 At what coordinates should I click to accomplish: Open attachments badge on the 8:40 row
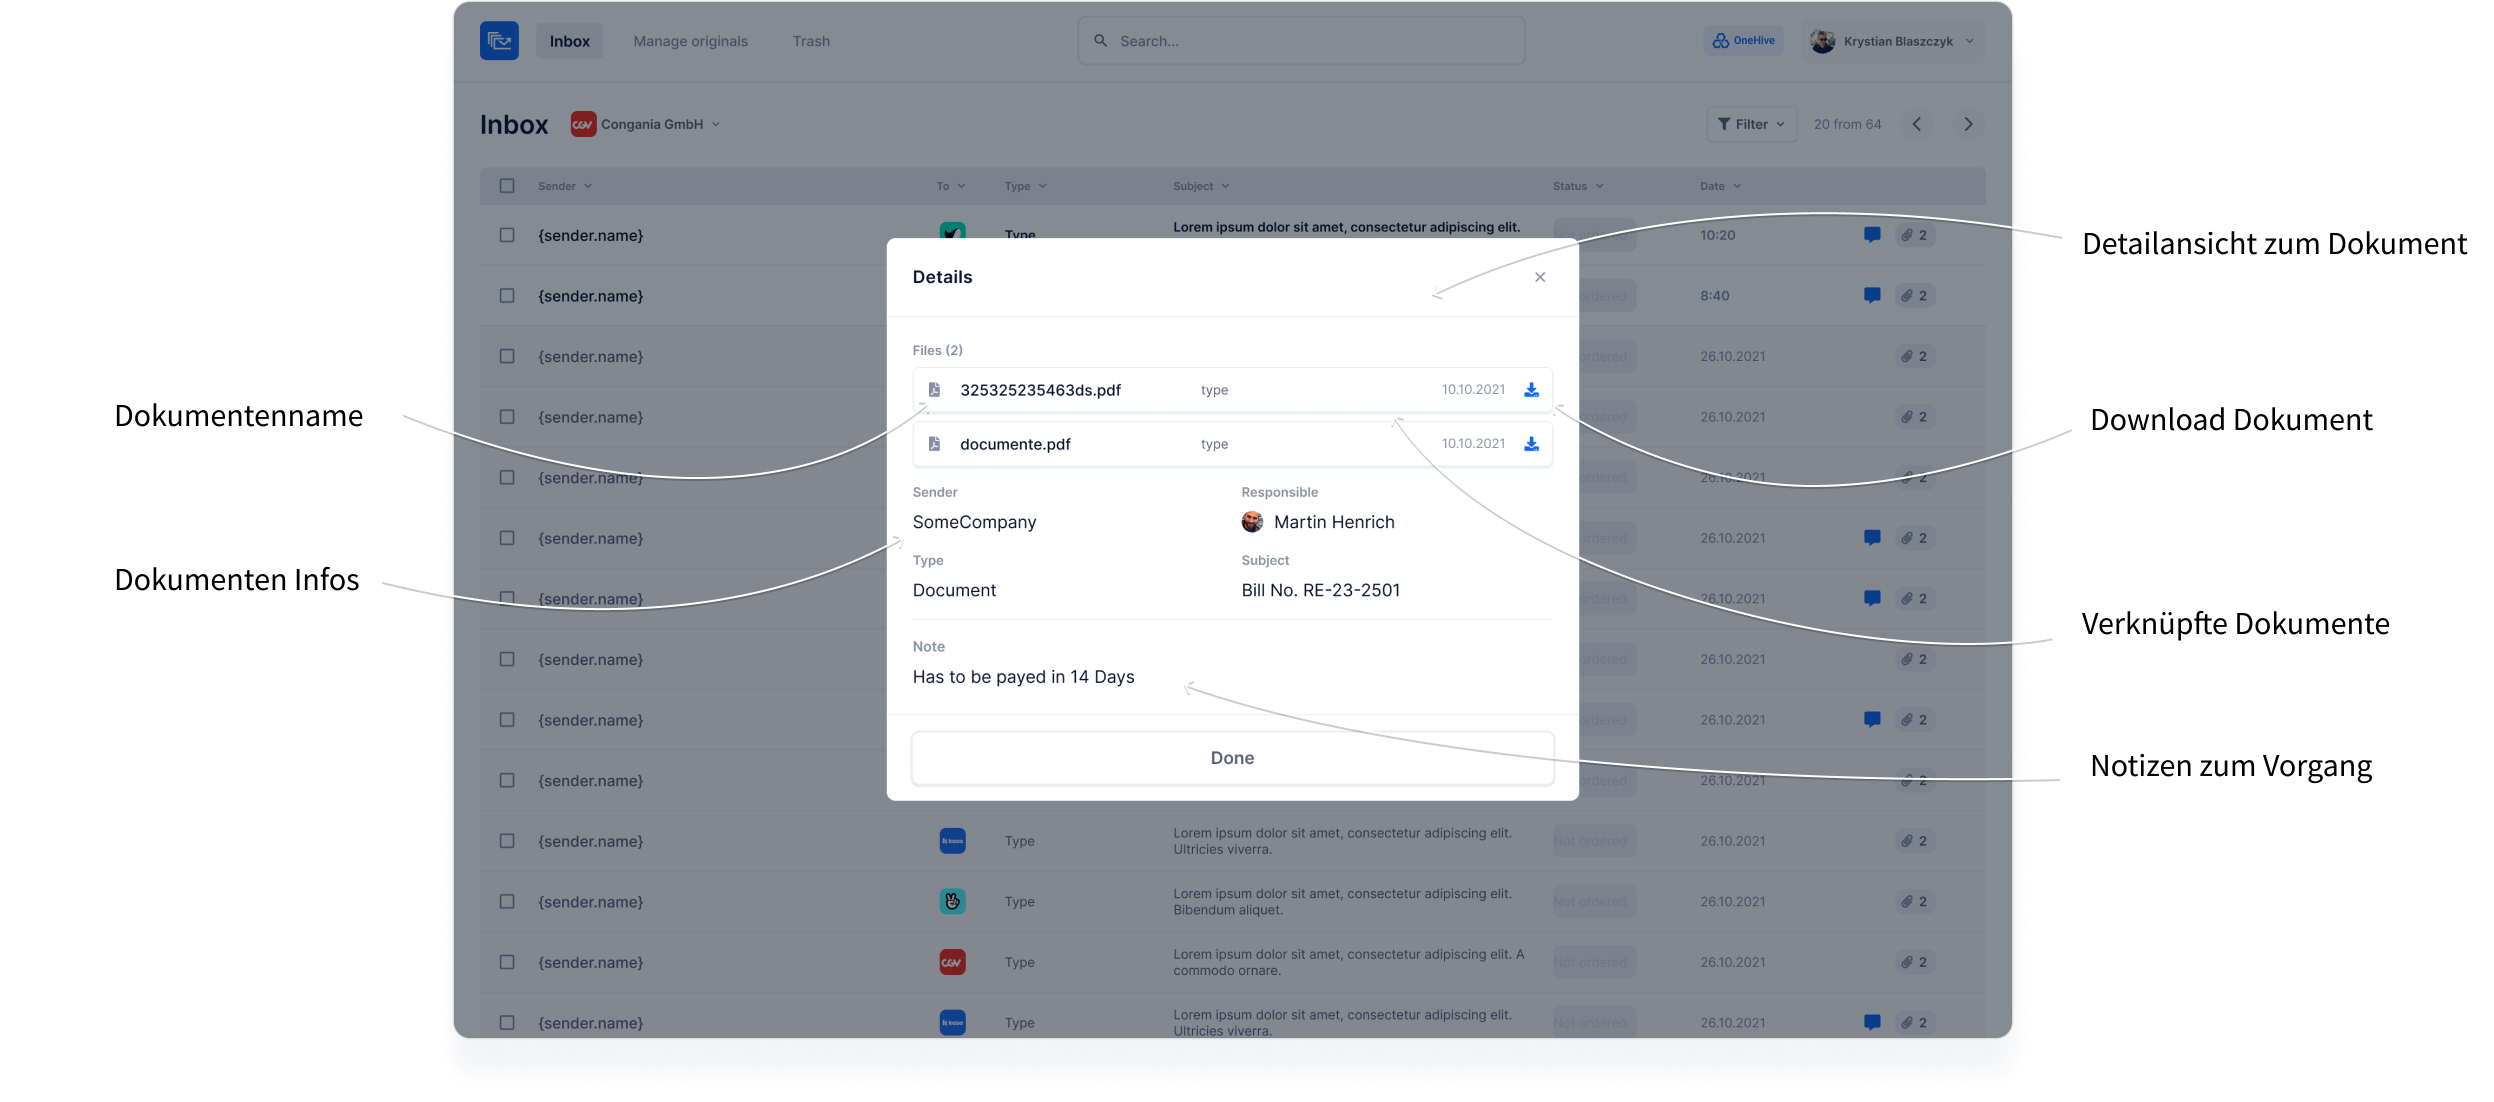click(x=1914, y=296)
